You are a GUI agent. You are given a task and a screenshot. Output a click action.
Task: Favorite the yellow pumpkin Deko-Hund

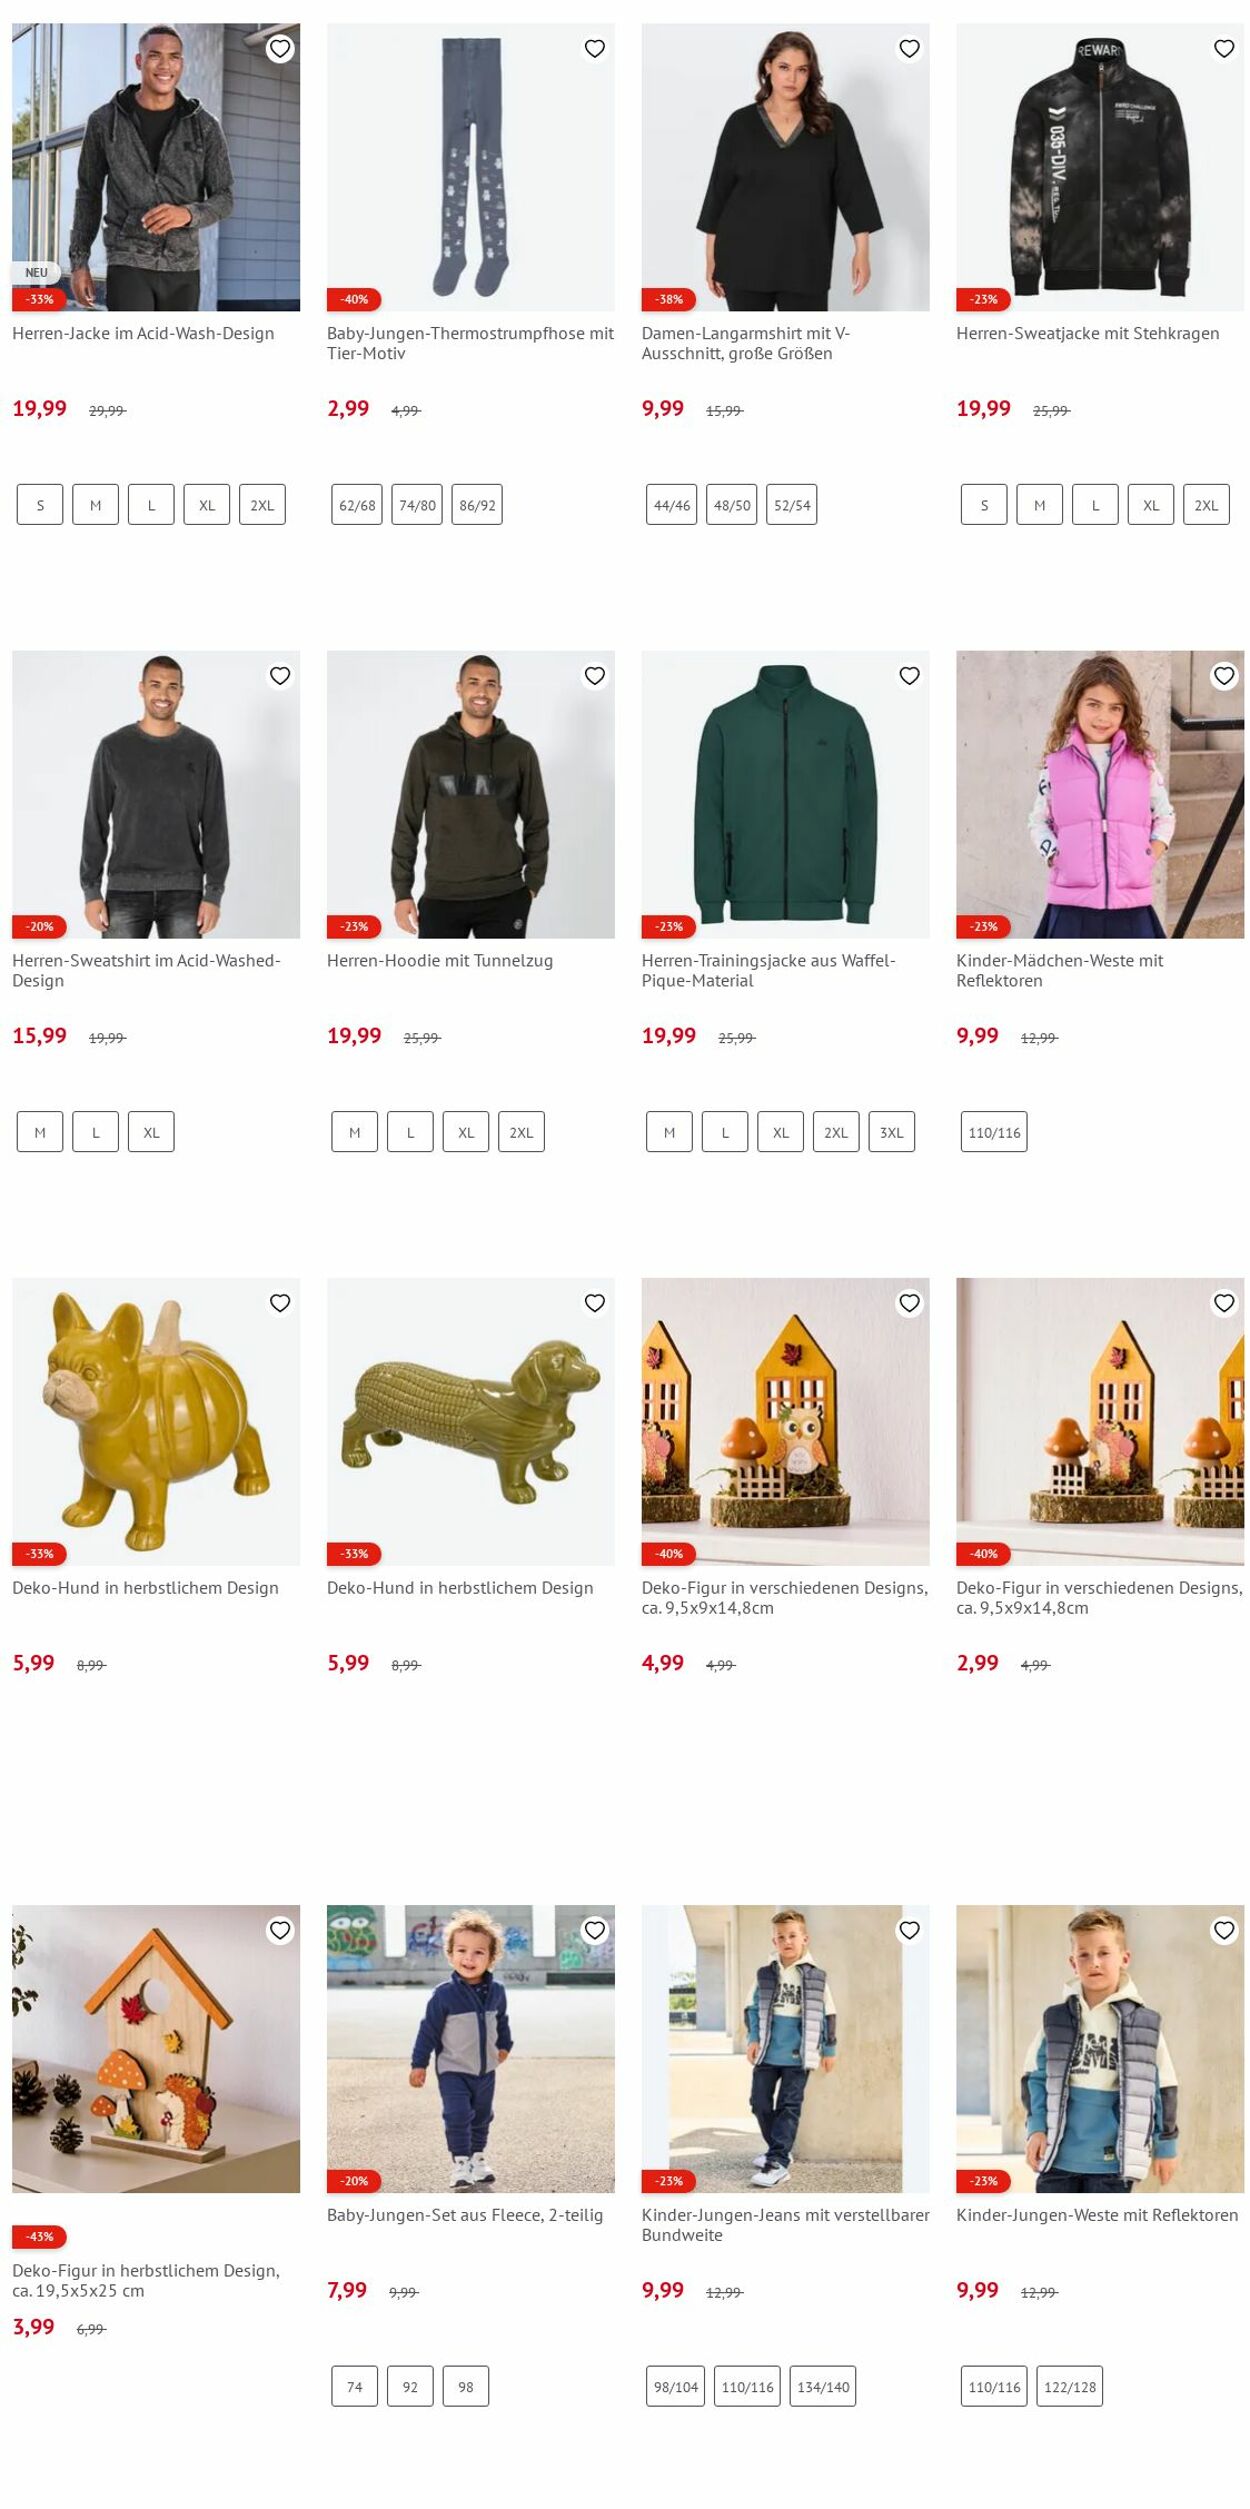pyautogui.click(x=280, y=1303)
